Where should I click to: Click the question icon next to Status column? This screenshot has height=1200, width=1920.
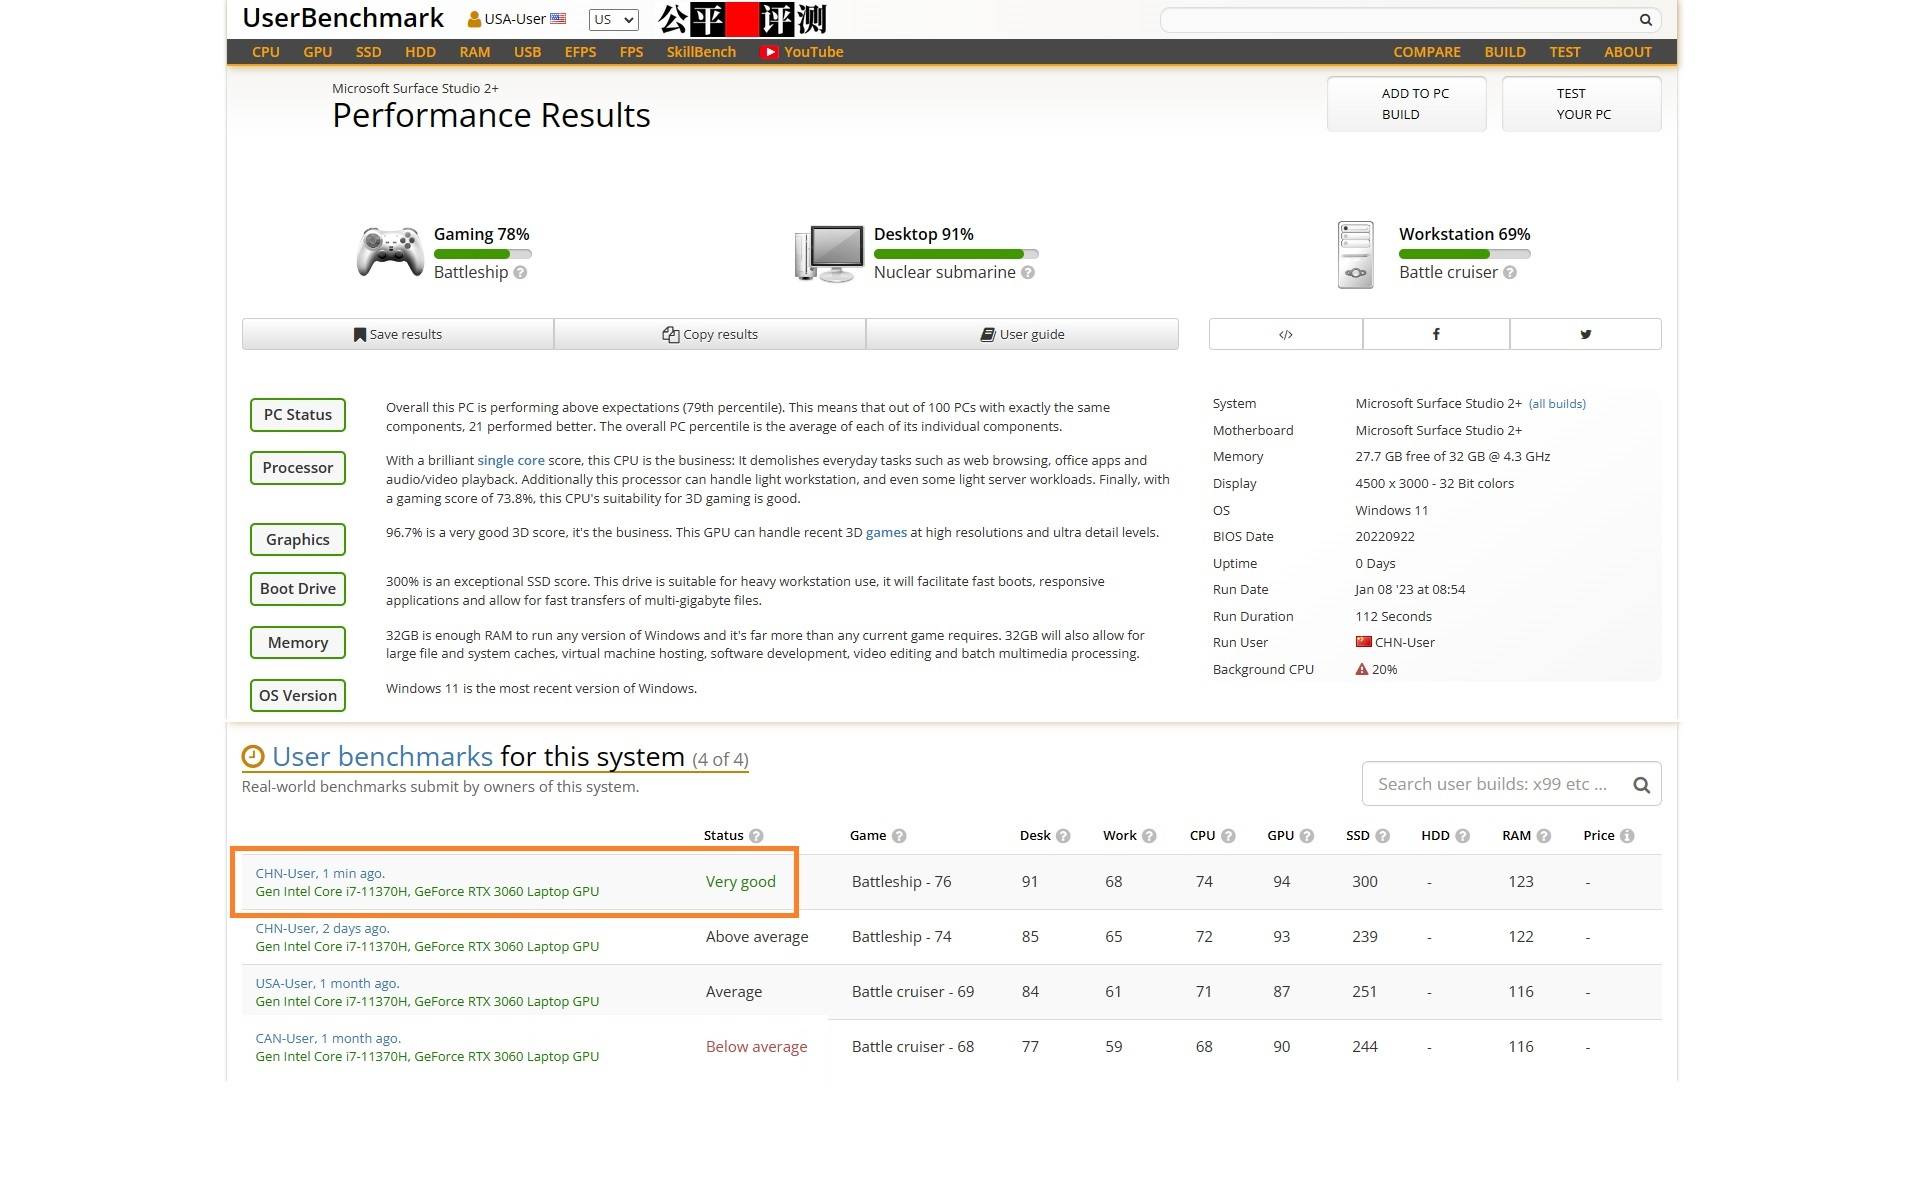(756, 836)
